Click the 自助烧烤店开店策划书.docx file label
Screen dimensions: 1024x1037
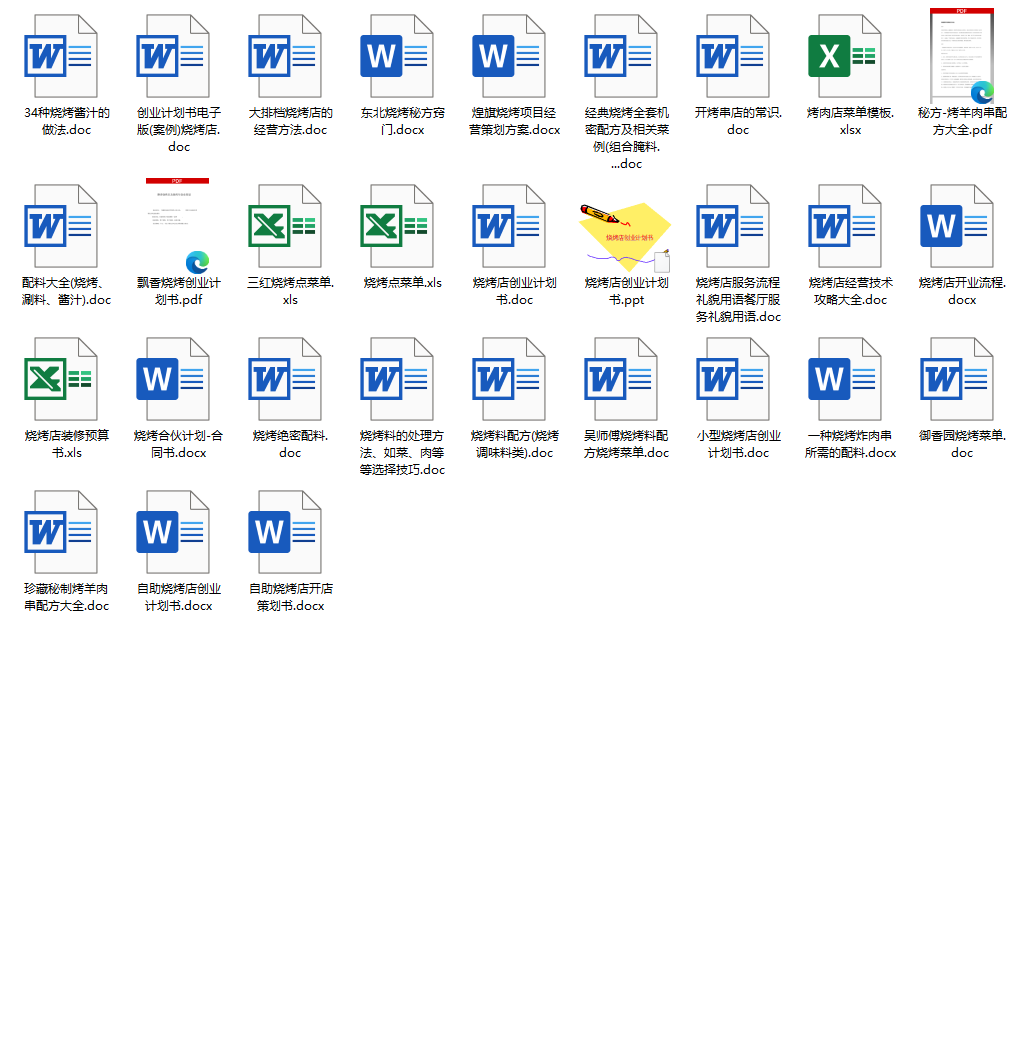click(x=290, y=597)
